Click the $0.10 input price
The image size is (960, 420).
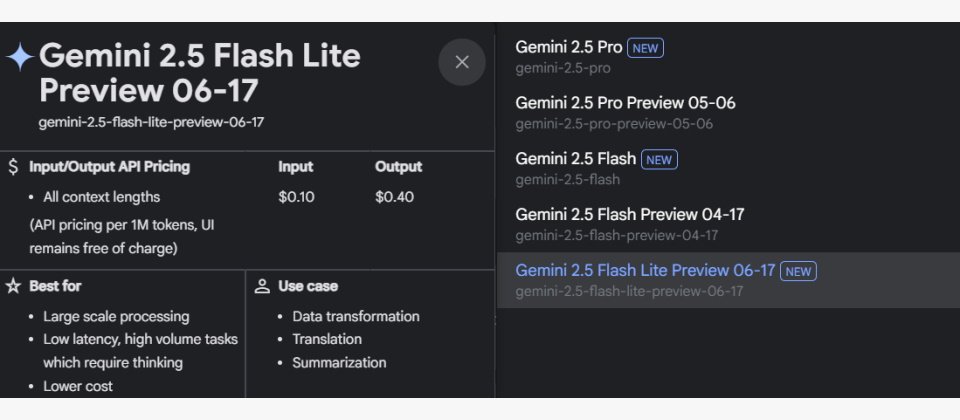tap(296, 197)
